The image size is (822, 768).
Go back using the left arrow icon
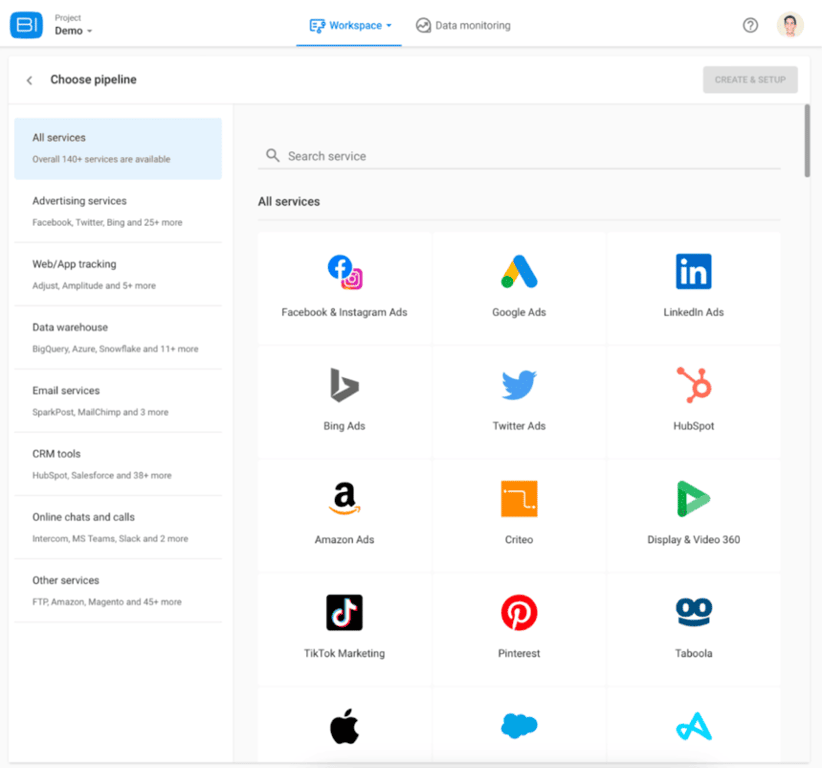pyautogui.click(x=29, y=80)
